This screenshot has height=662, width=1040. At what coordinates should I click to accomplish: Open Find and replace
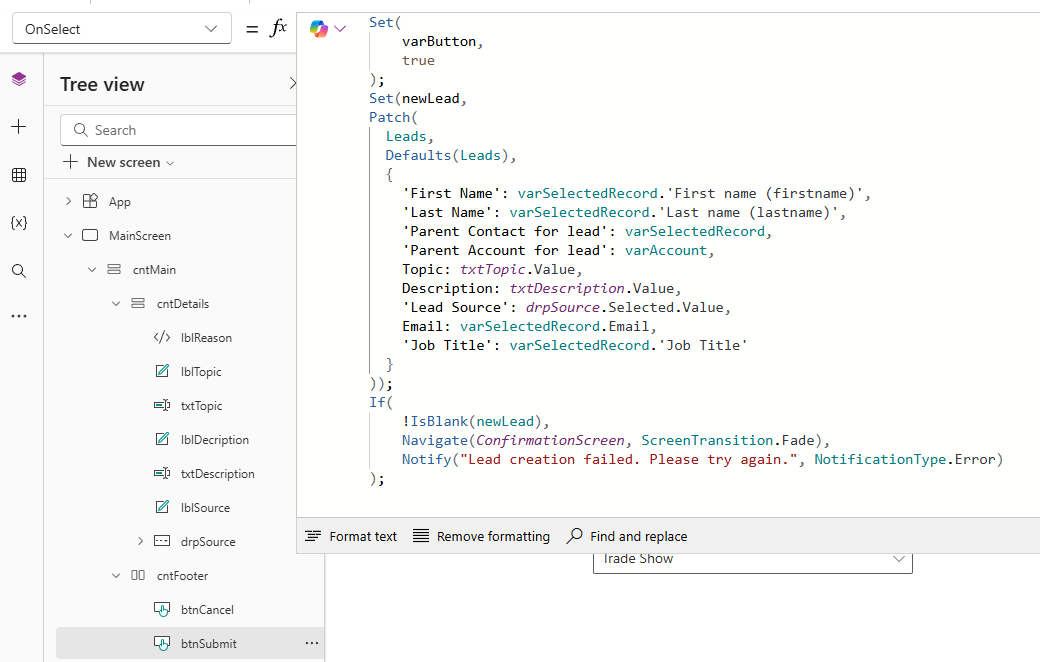point(627,537)
